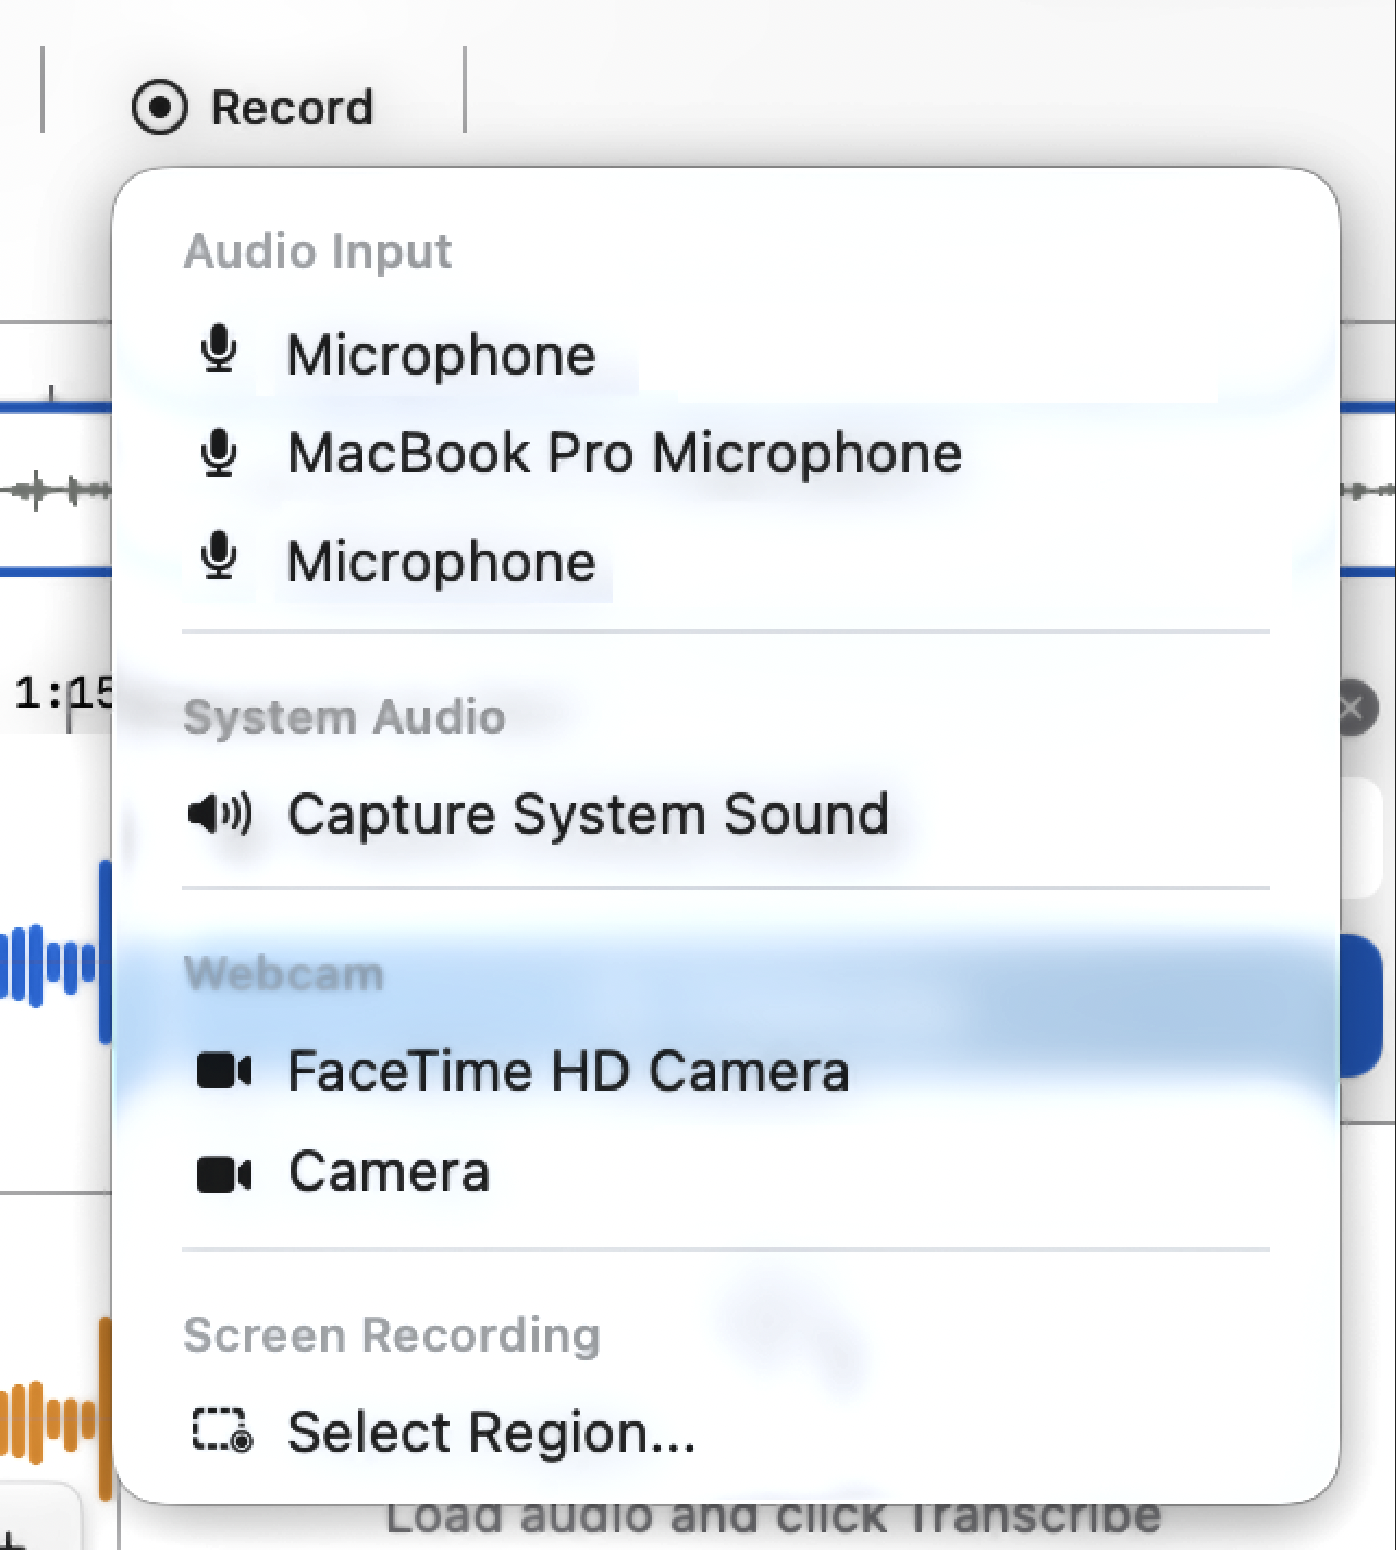Click the microphone icon beside MacBook Pro Microphone

coord(219,453)
